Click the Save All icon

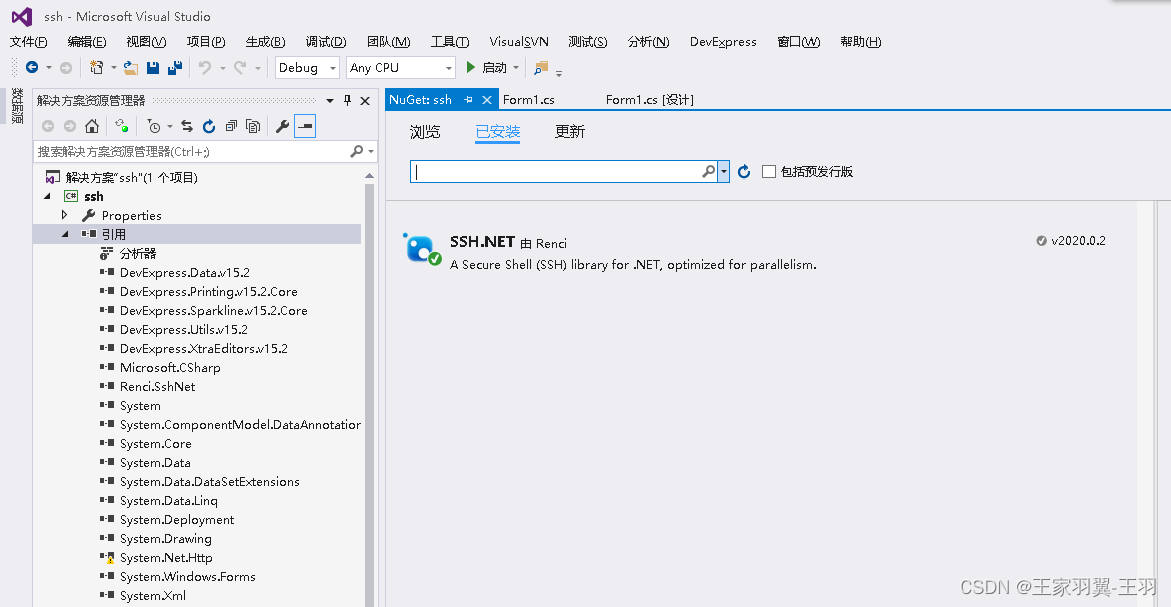tap(175, 67)
